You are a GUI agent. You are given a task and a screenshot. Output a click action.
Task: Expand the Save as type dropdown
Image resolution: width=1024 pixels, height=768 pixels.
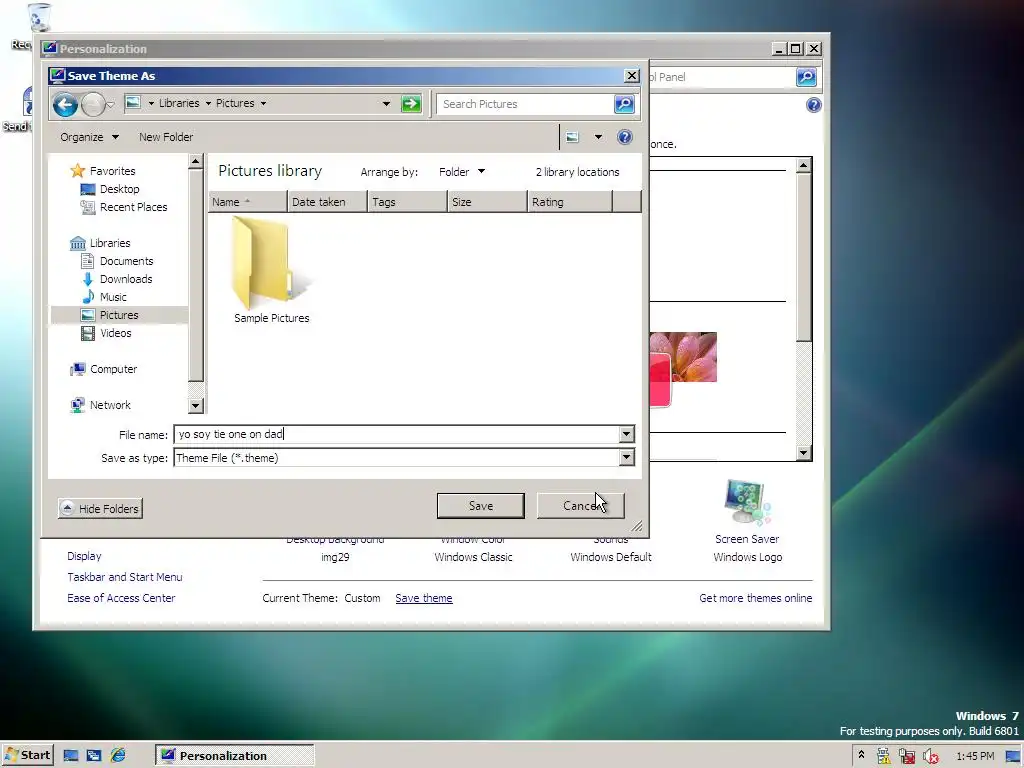pos(626,458)
